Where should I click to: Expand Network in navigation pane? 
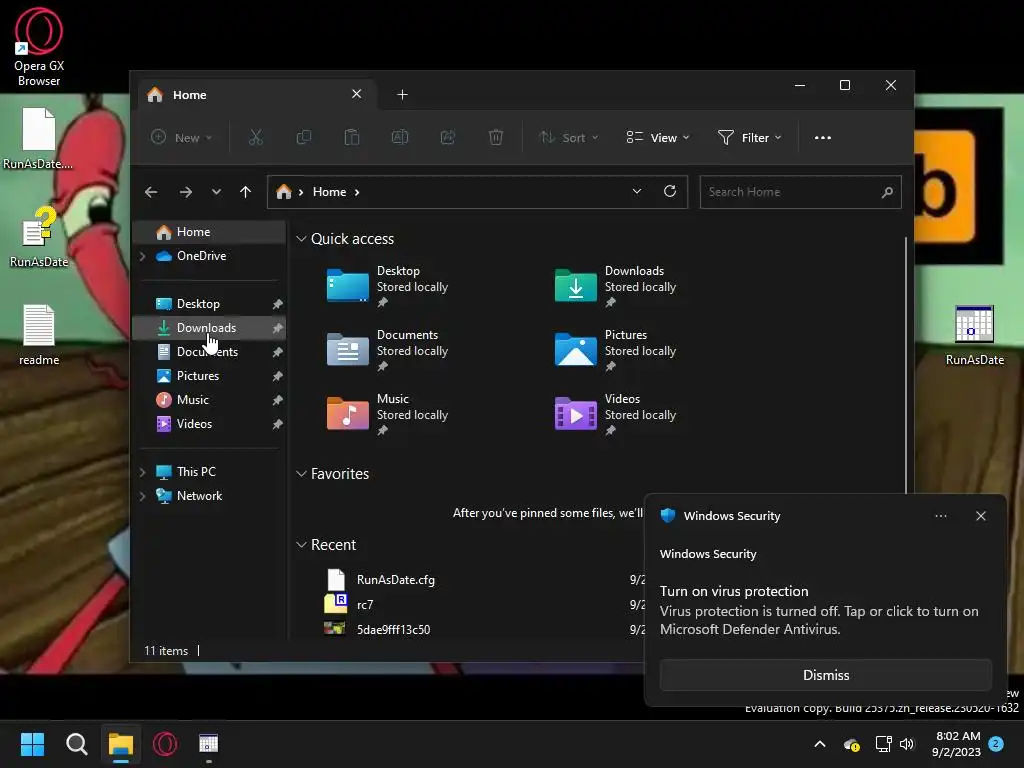(142, 496)
